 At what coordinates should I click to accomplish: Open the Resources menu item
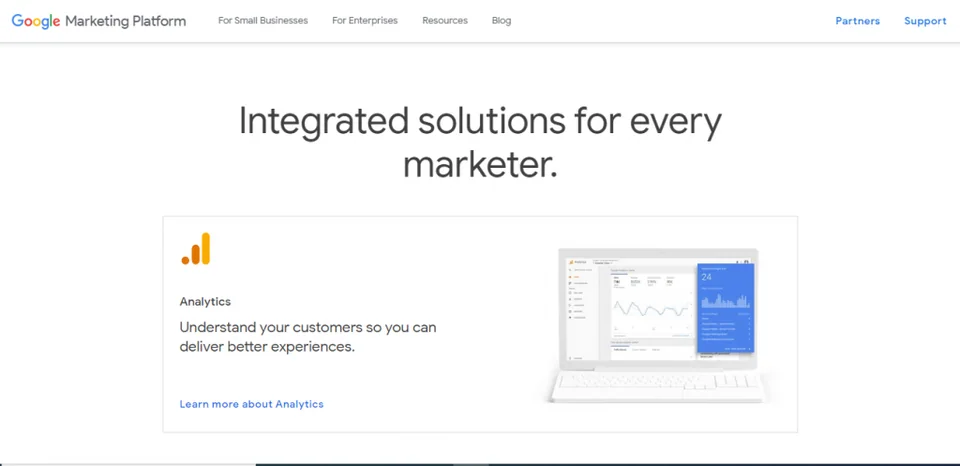pos(445,21)
